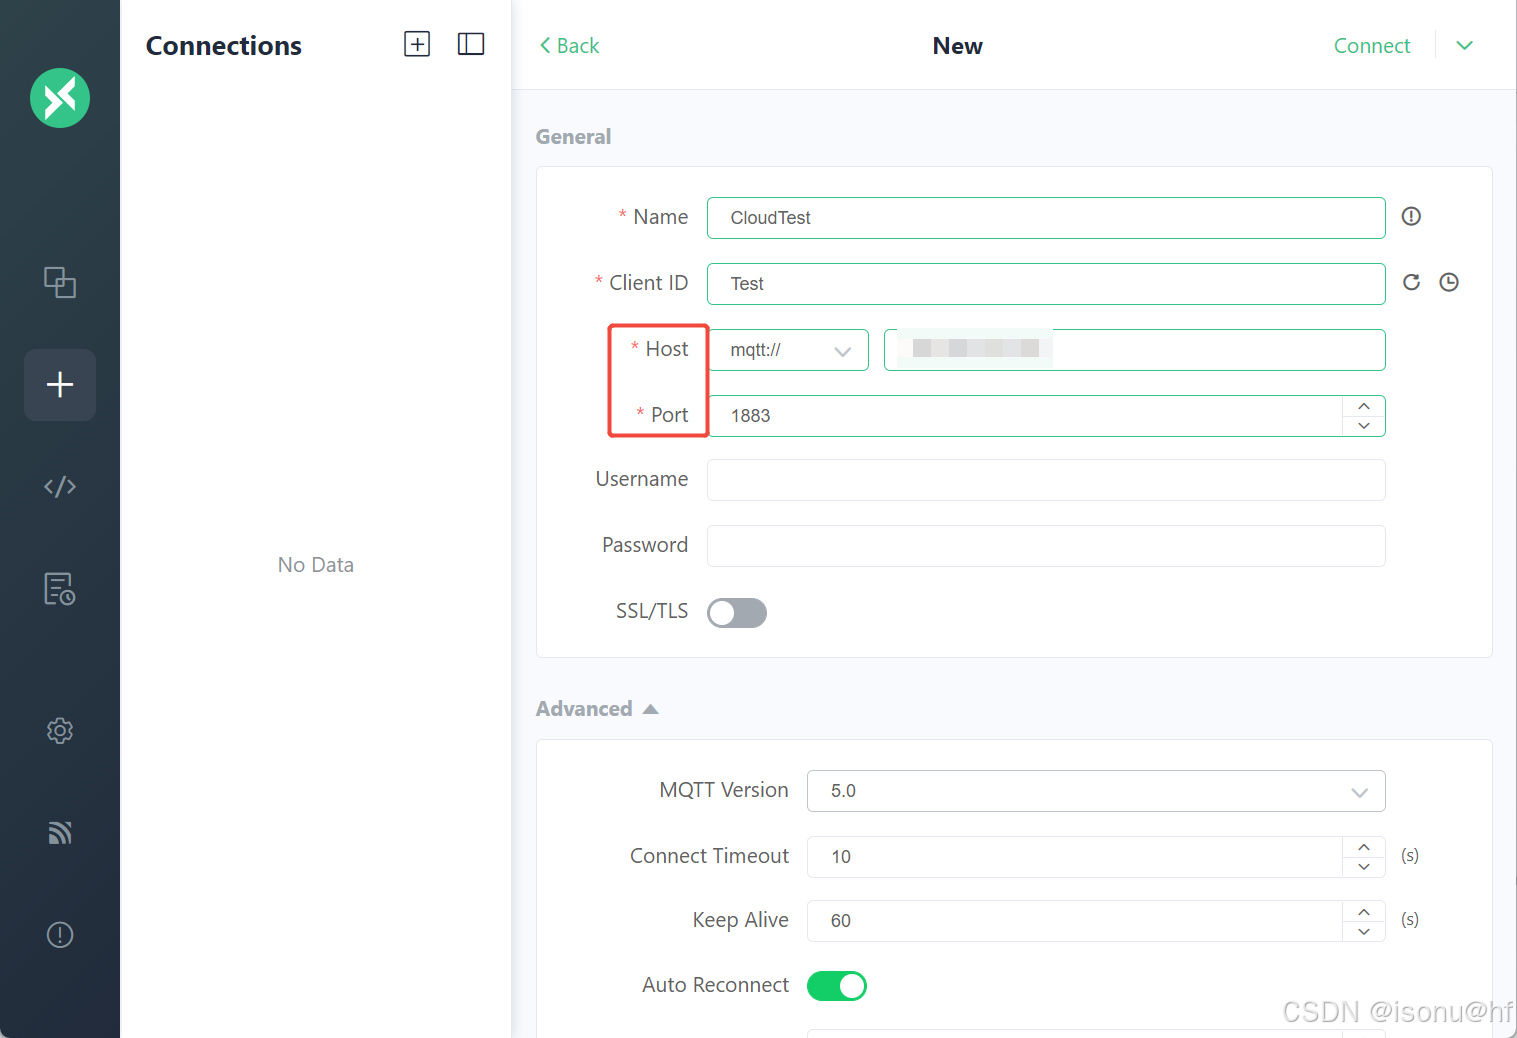Screen dimensions: 1517x1038
Task: Click the Username input field
Action: click(1045, 480)
